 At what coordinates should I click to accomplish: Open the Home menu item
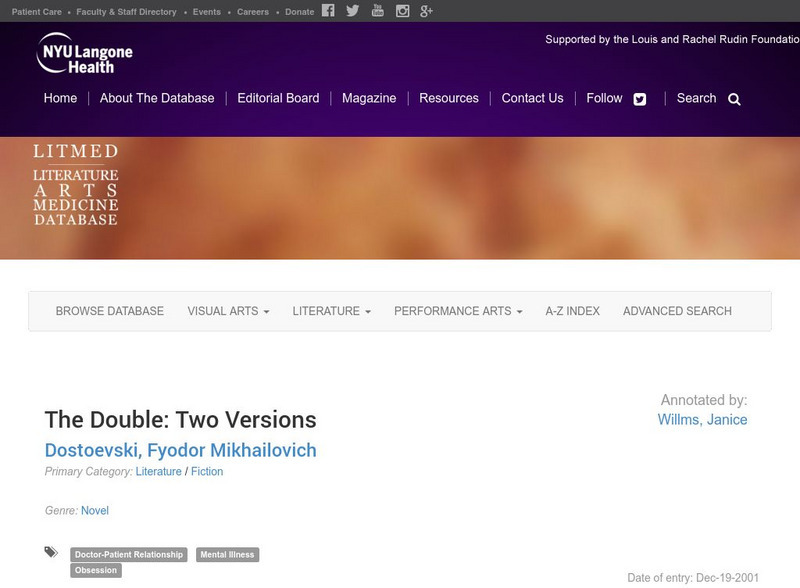60,98
